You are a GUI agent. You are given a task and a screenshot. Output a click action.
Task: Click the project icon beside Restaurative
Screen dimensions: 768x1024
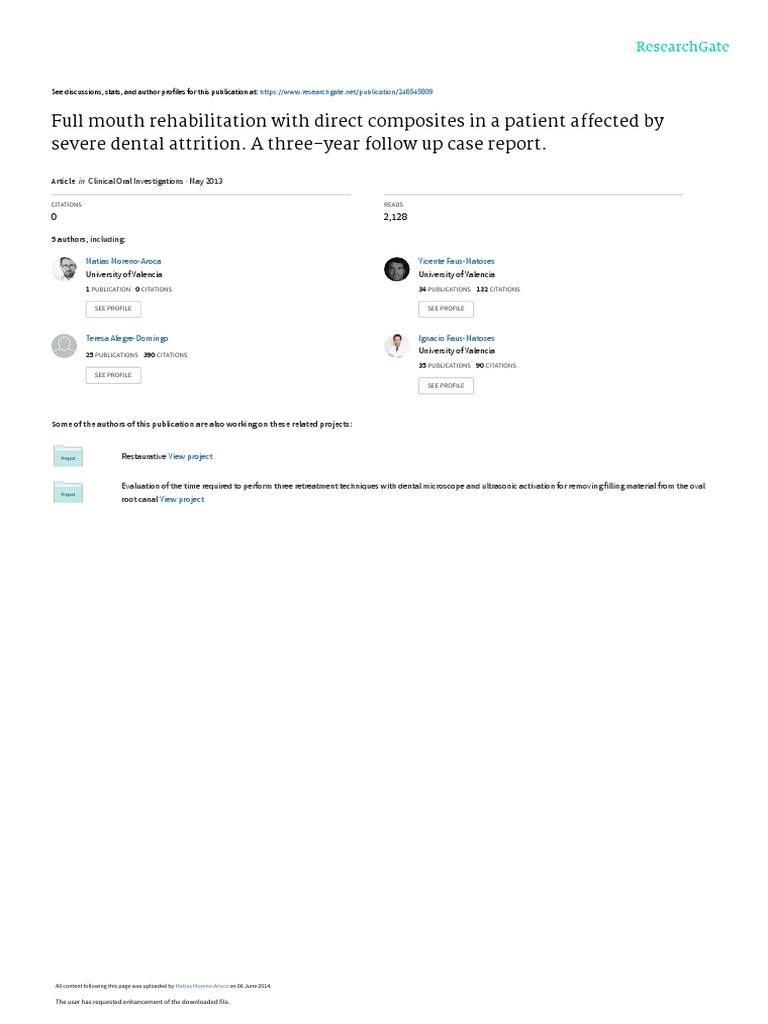[x=68, y=456]
